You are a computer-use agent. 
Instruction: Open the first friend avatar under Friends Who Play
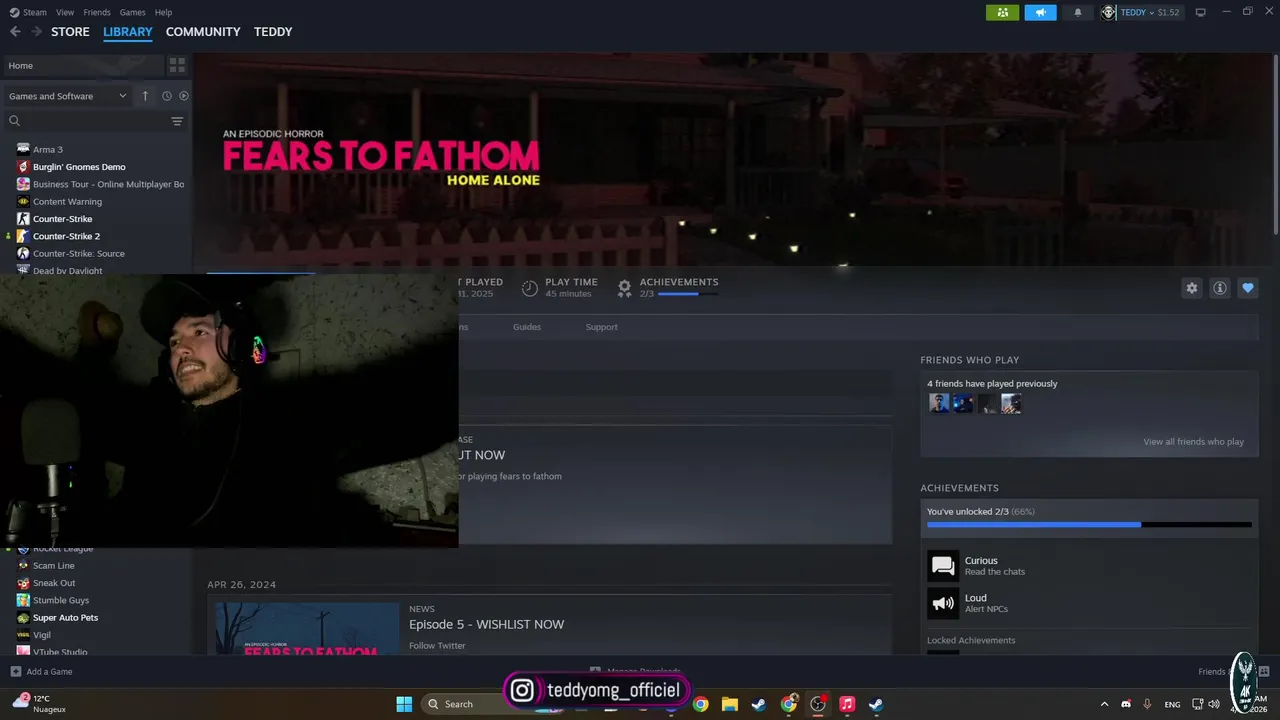tap(939, 403)
